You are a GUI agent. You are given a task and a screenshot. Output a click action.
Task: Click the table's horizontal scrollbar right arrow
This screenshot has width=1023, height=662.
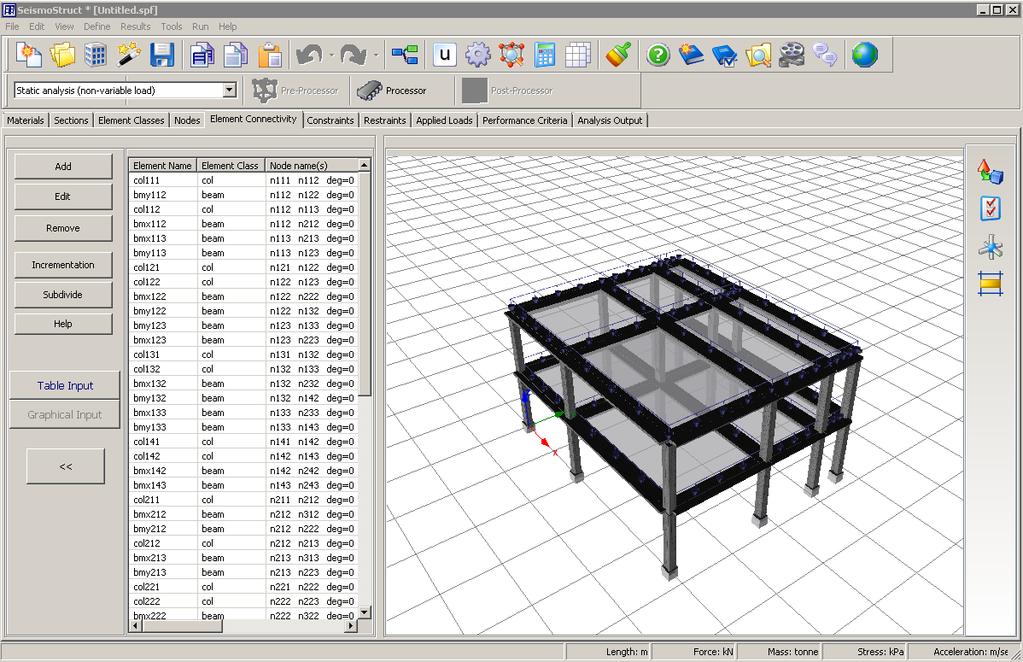351,625
